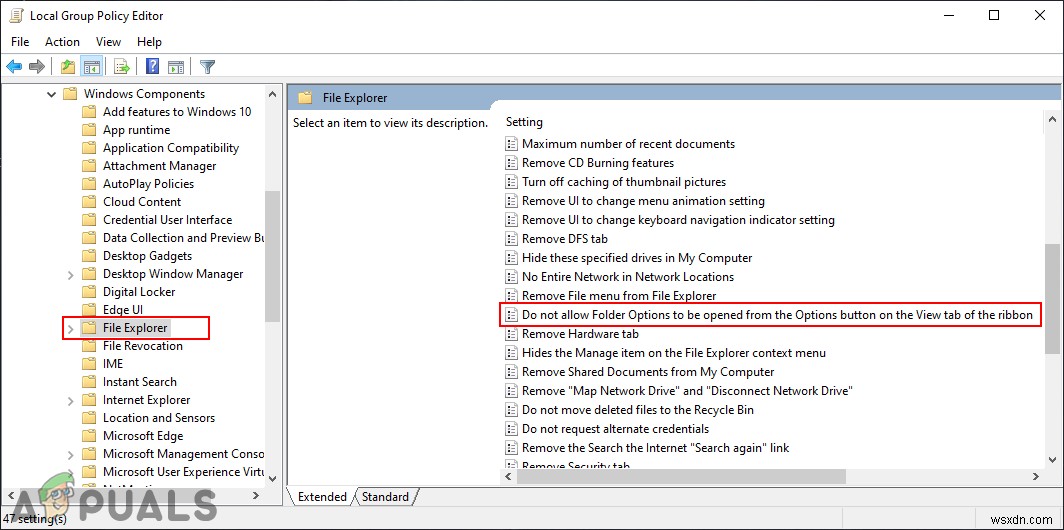The width and height of the screenshot is (1064, 530).
Task: Expand the Desktop Window Manager node
Action: point(71,274)
